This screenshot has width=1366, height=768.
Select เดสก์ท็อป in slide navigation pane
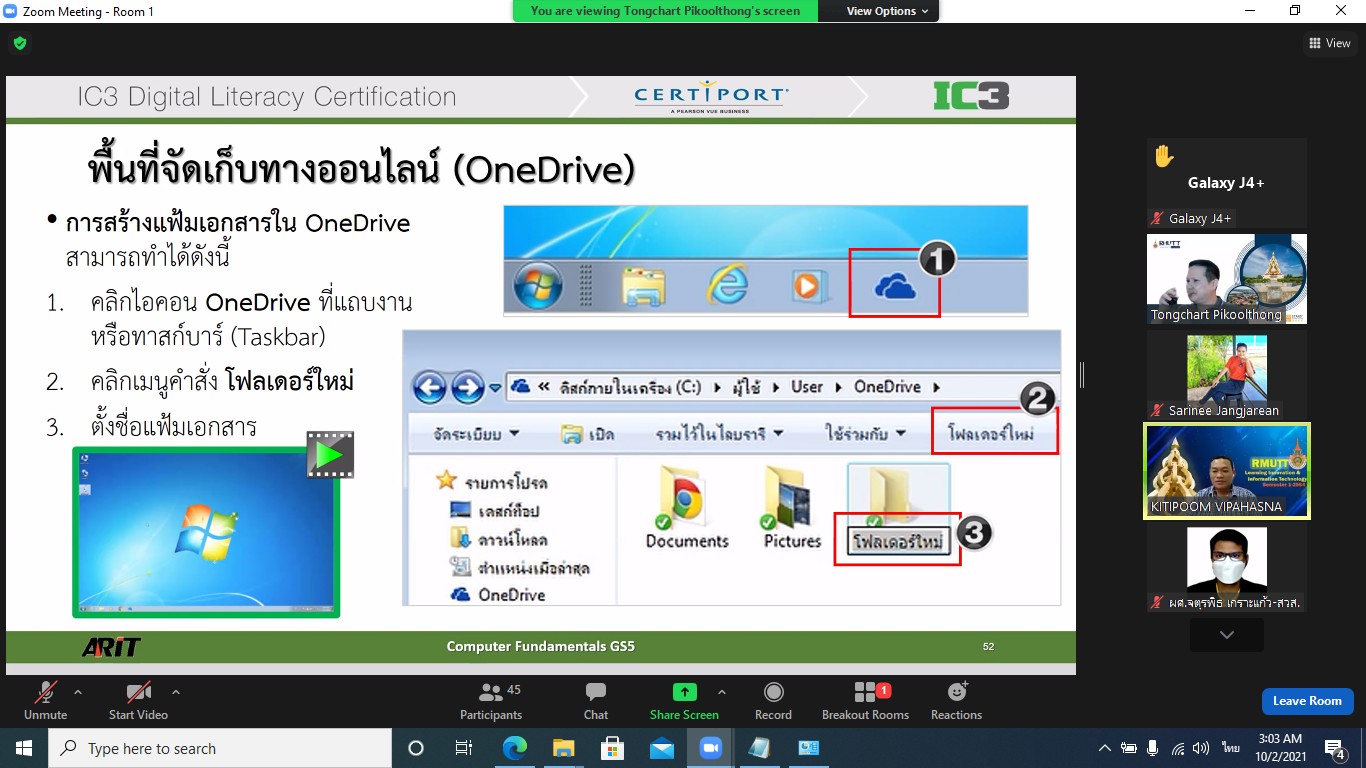coord(497,511)
